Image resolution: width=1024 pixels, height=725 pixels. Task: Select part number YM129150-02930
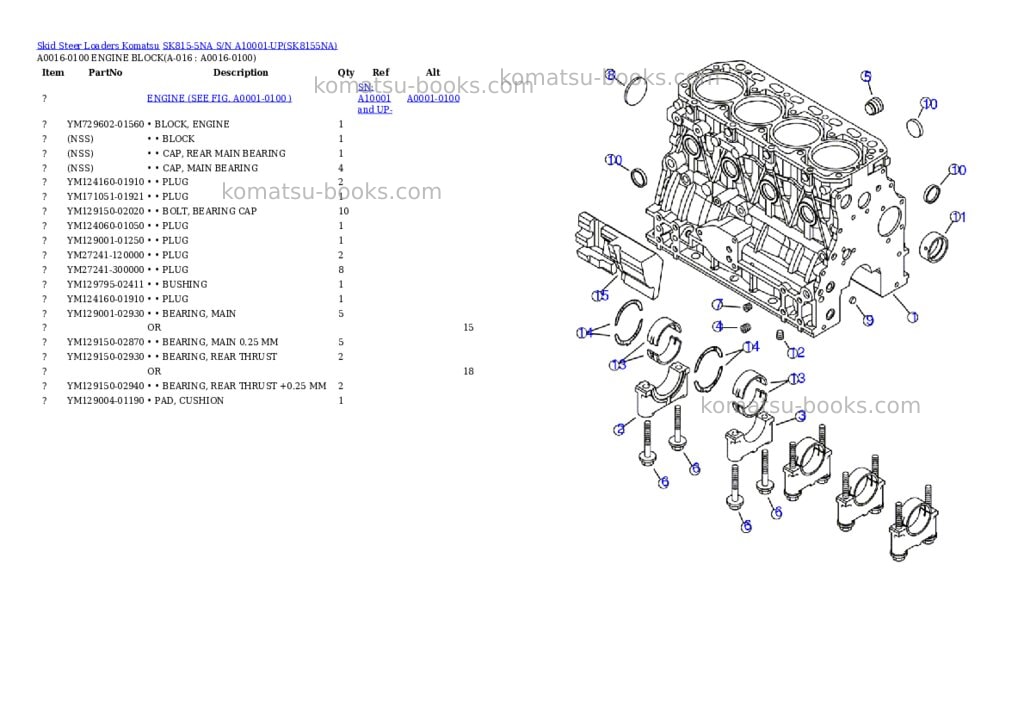[x=105, y=357]
